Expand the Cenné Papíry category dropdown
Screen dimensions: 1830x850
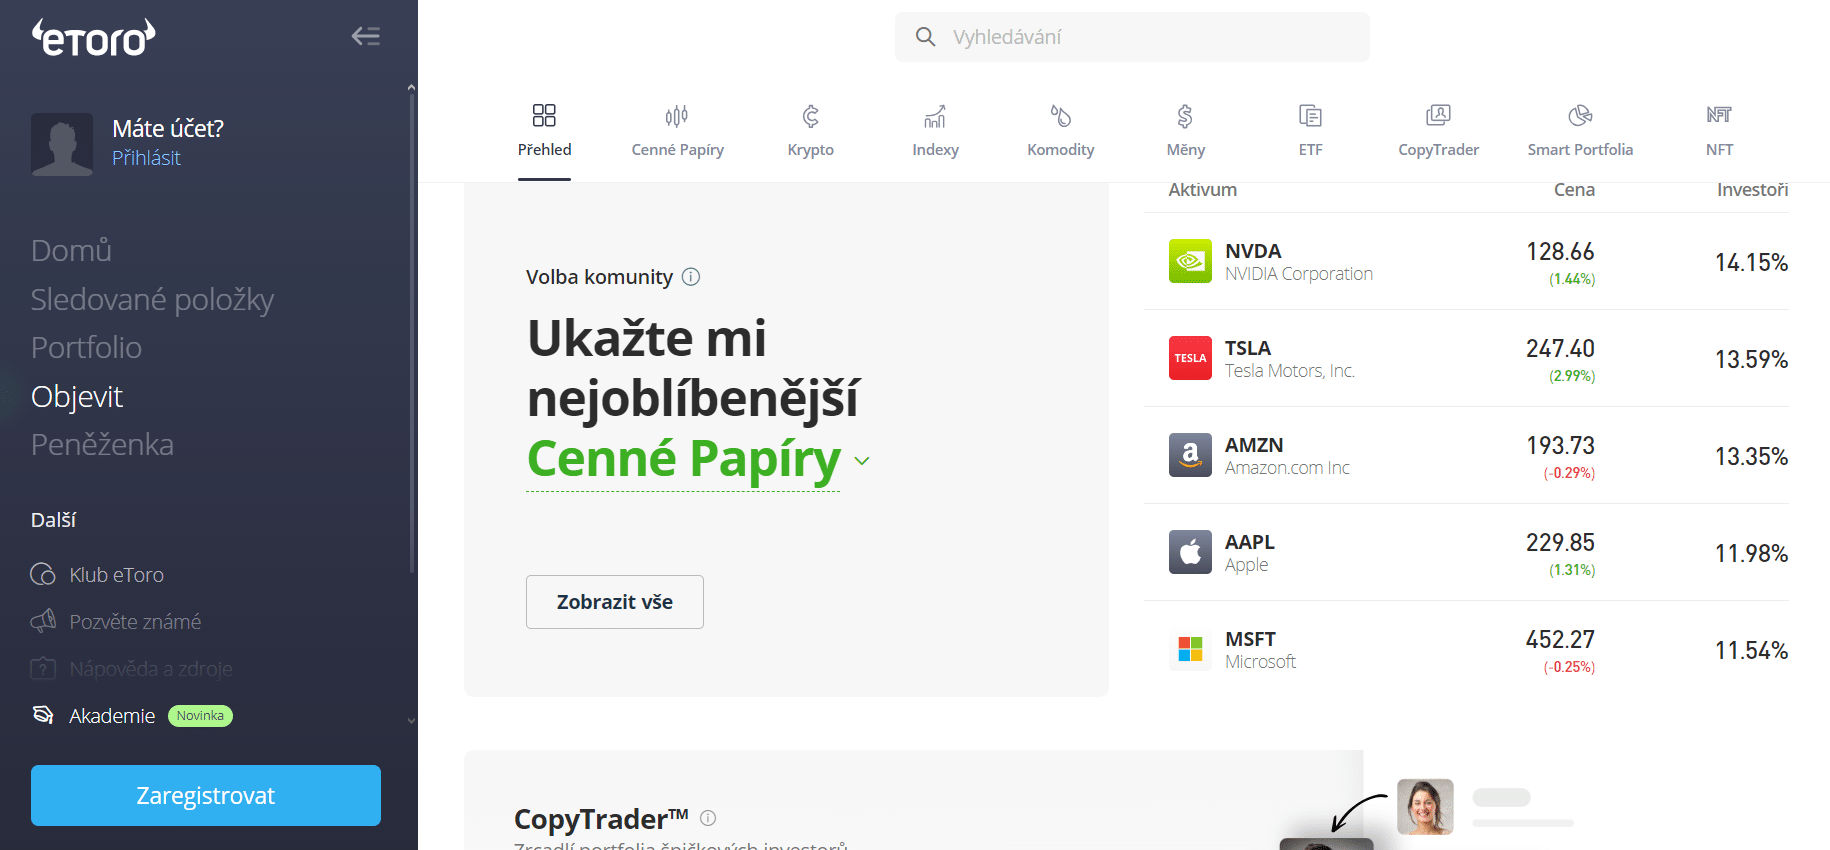click(862, 461)
